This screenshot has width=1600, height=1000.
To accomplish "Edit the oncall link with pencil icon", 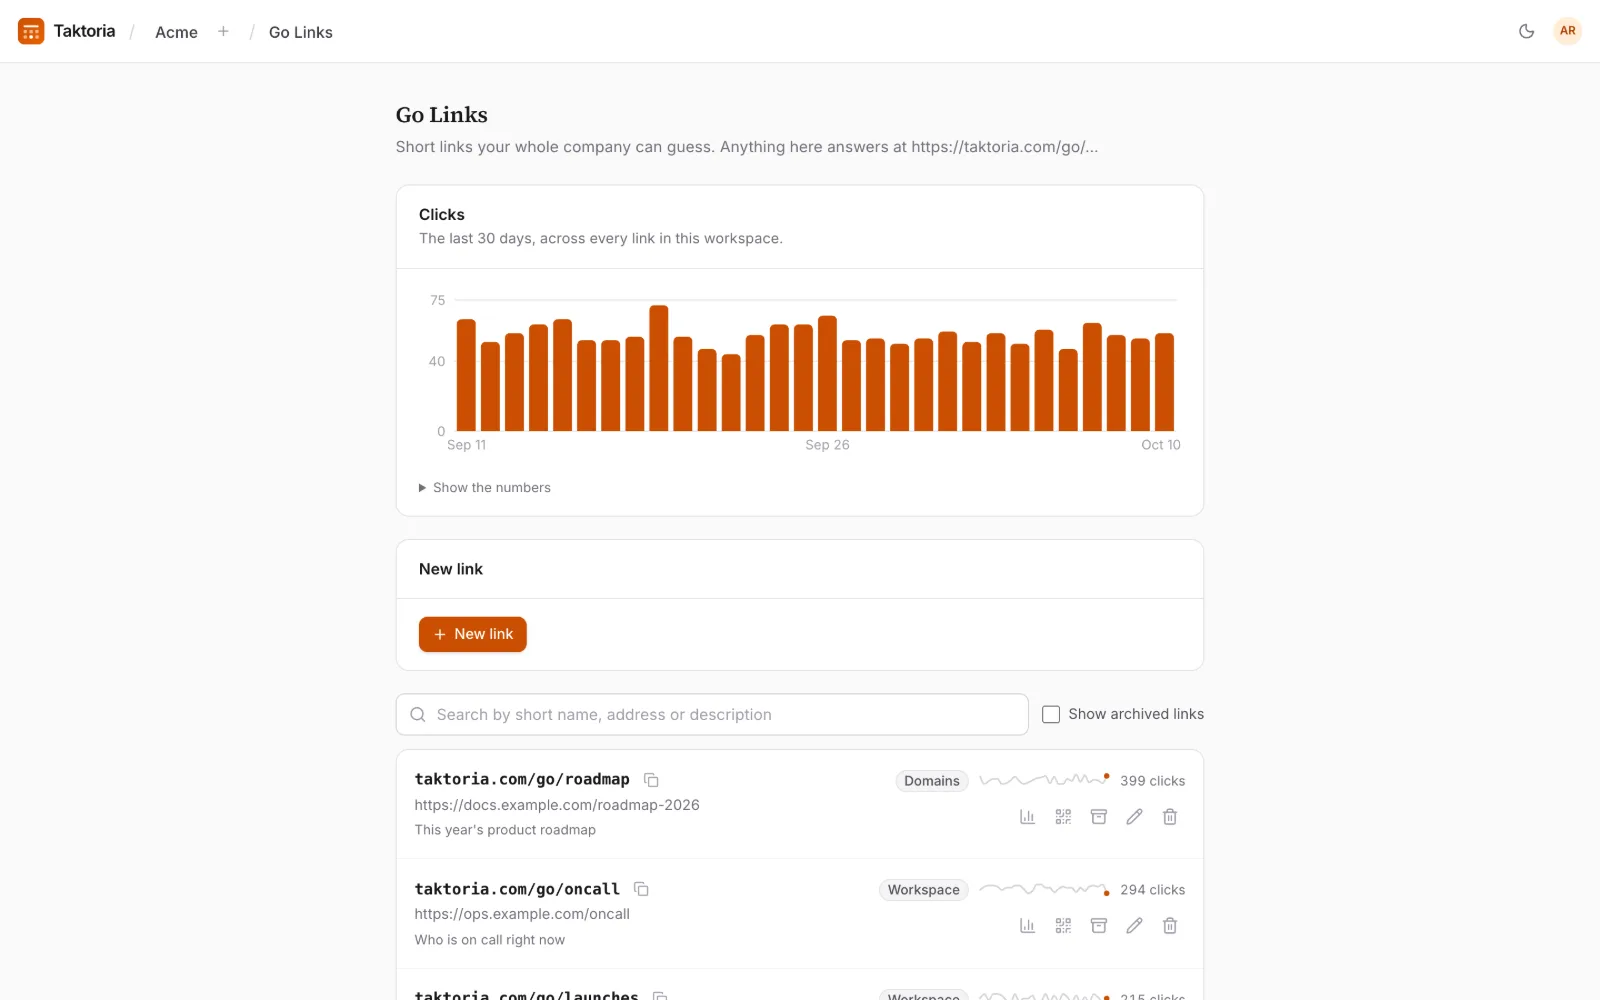I will point(1134,926).
